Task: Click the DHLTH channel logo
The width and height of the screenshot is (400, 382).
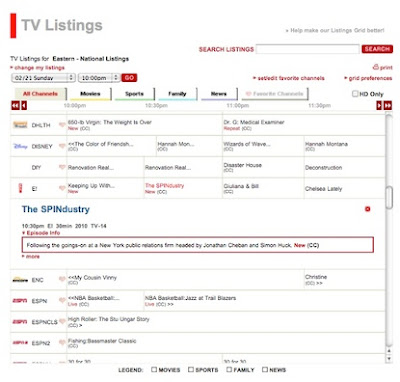Action: [x=20, y=125]
